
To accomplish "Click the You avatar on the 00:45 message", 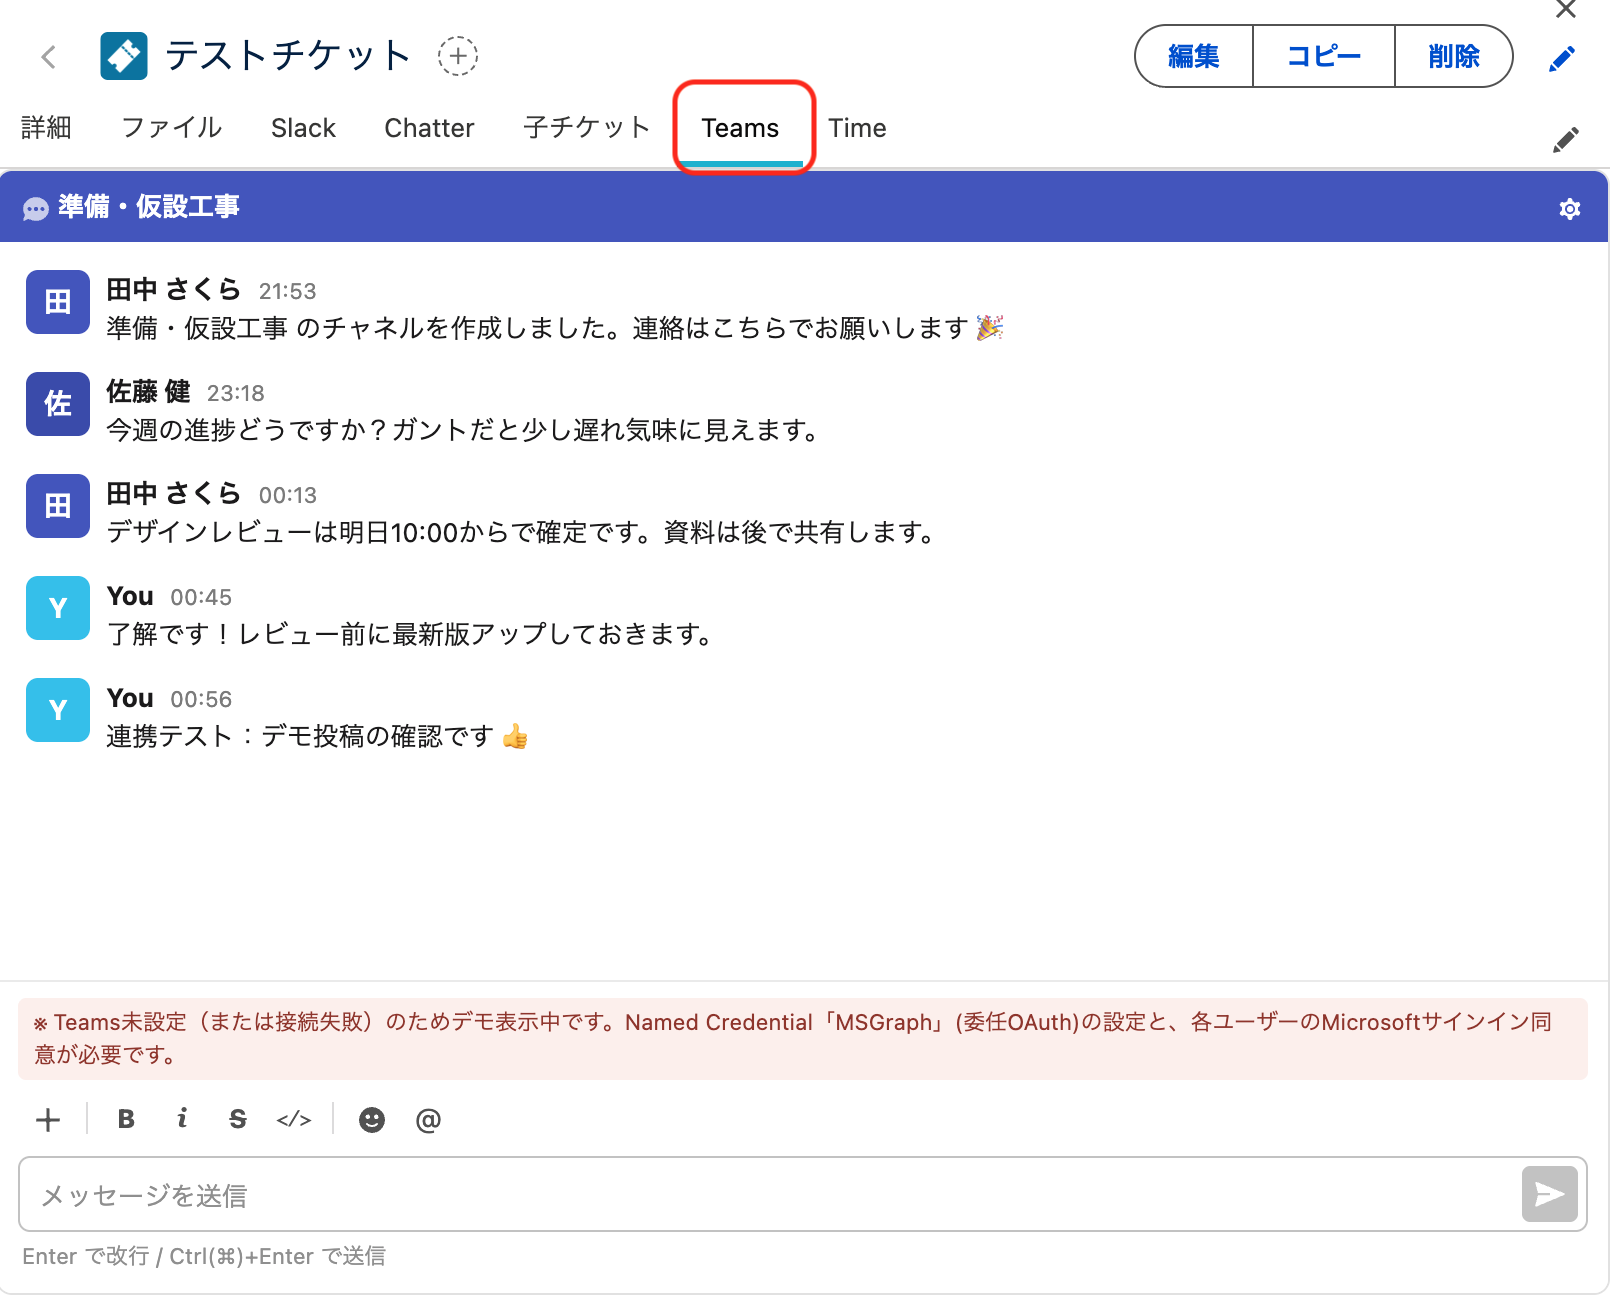I will (58, 608).
